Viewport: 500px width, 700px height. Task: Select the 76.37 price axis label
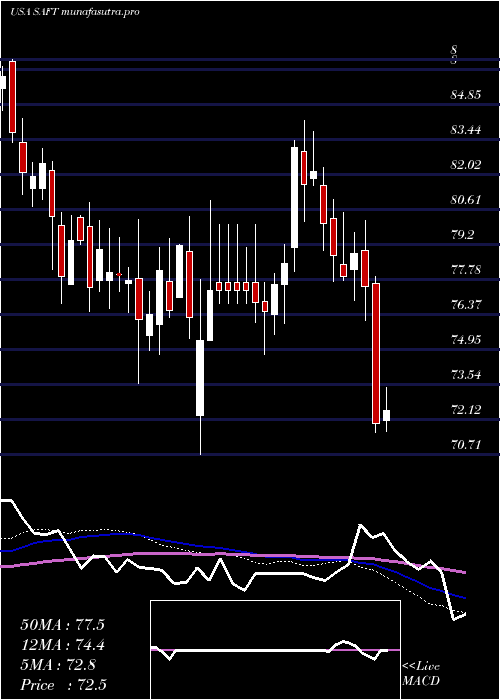point(466,305)
